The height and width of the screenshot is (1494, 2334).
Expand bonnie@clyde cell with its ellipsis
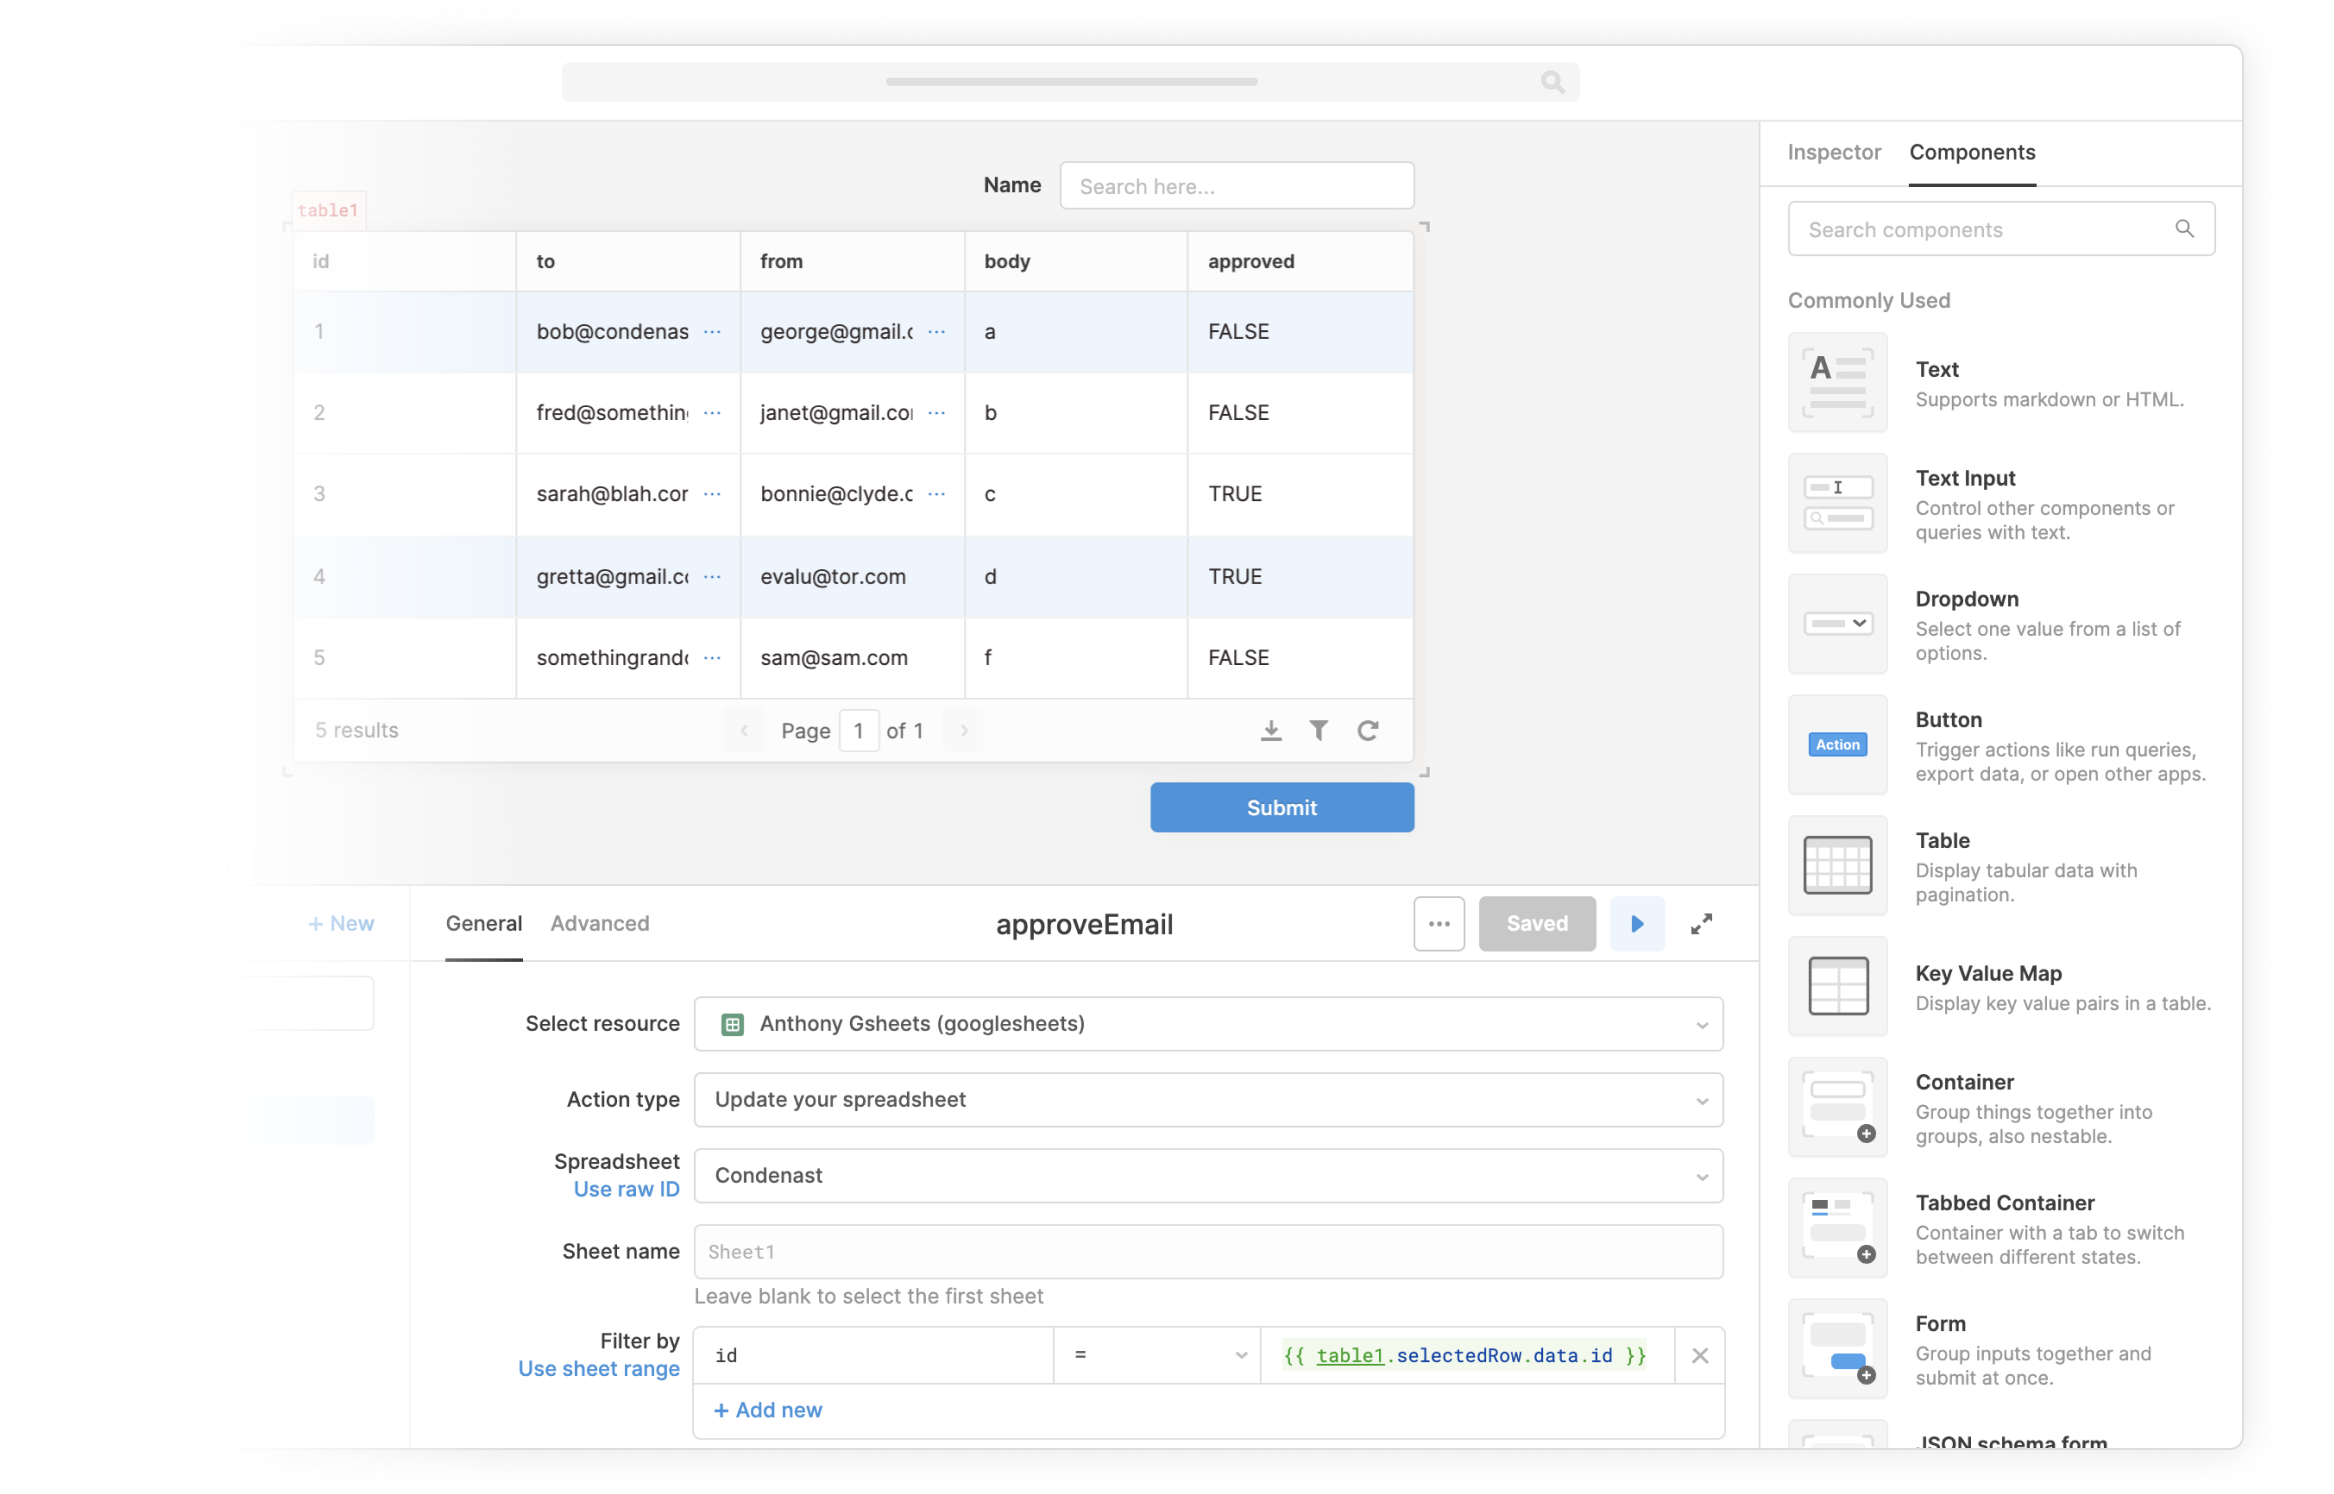coord(936,494)
